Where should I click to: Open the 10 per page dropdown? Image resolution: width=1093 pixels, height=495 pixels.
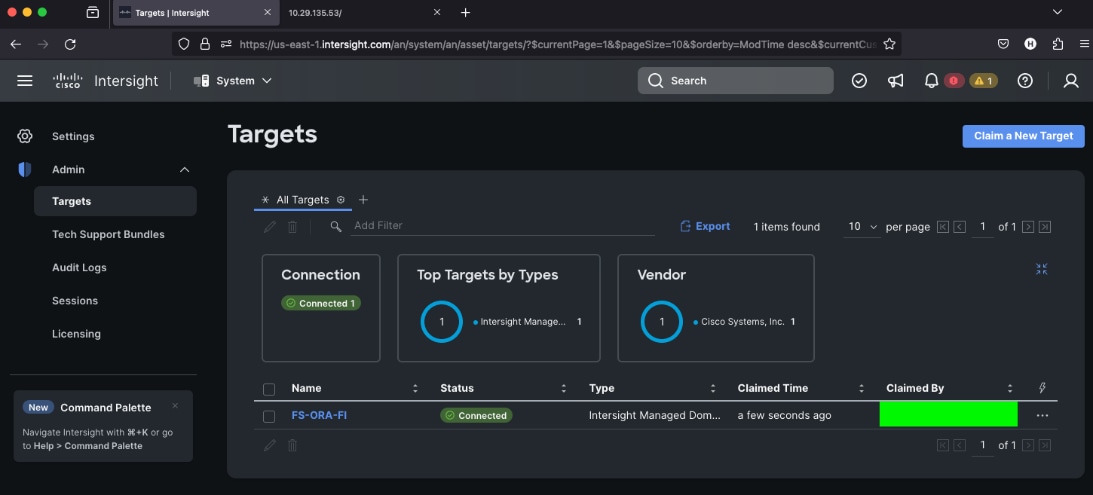pos(862,227)
